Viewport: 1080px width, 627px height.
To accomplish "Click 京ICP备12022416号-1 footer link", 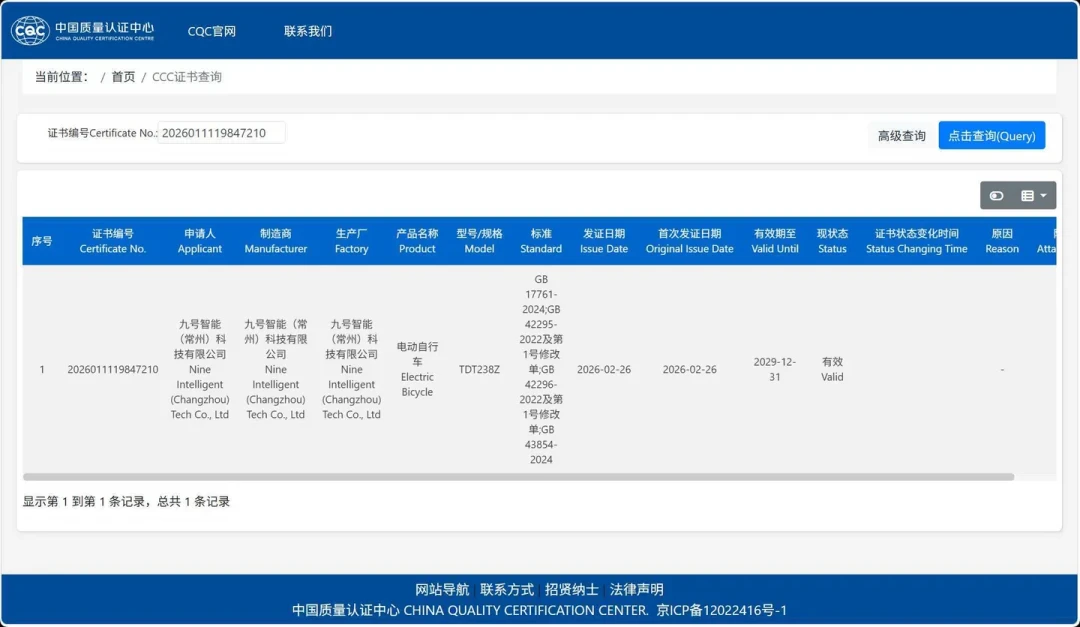I will (x=721, y=610).
